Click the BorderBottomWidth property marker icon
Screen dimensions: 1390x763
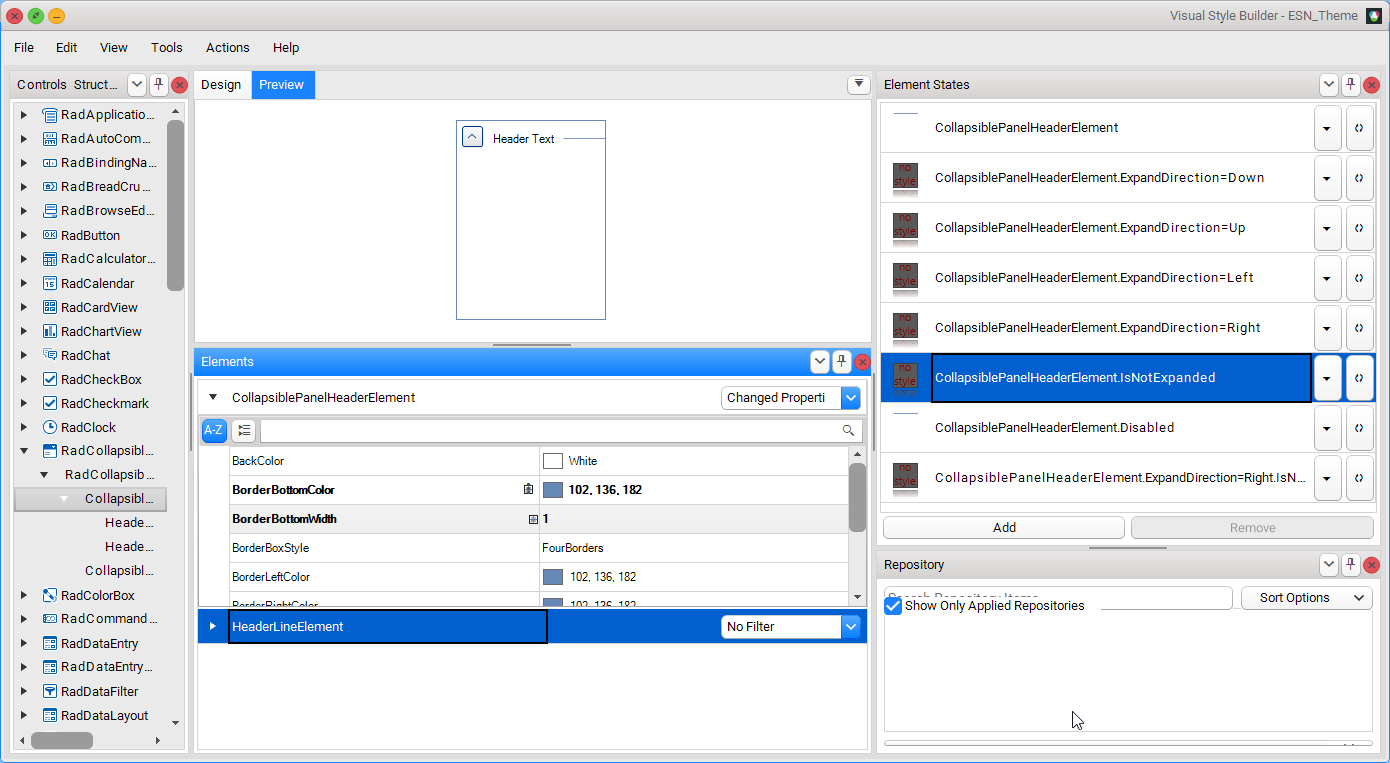point(533,519)
